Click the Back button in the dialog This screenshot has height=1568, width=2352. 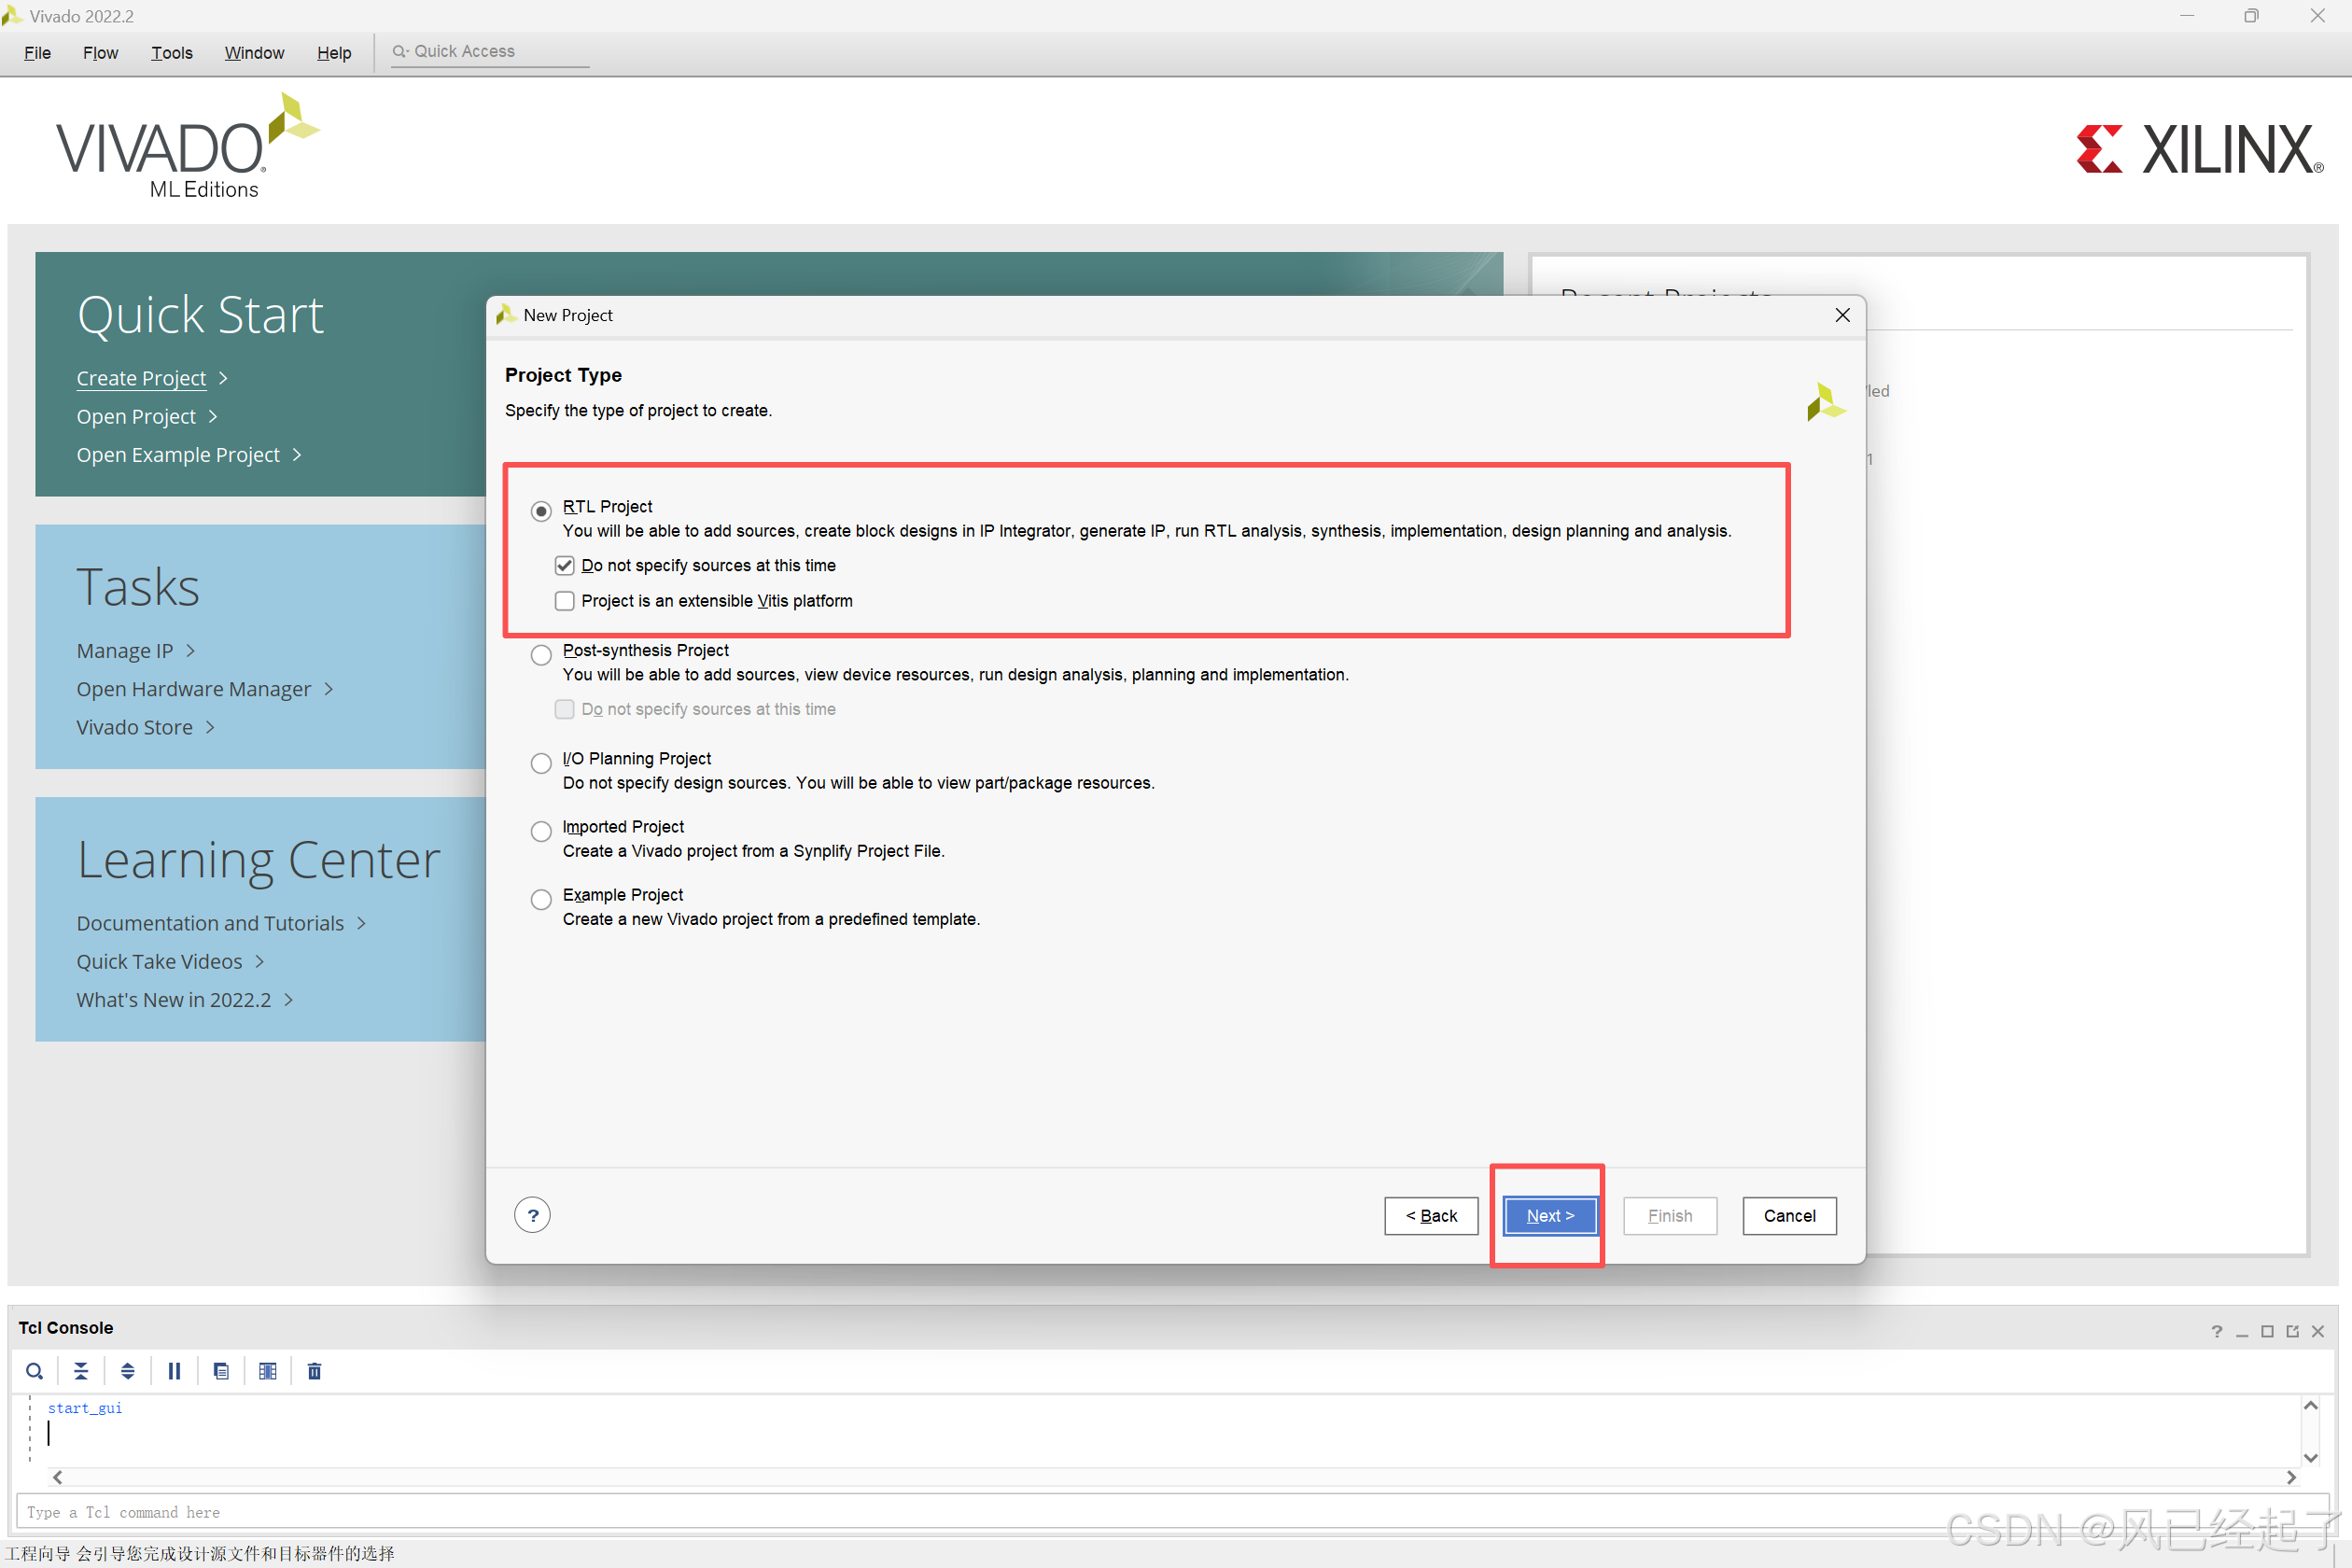[x=1431, y=1215]
